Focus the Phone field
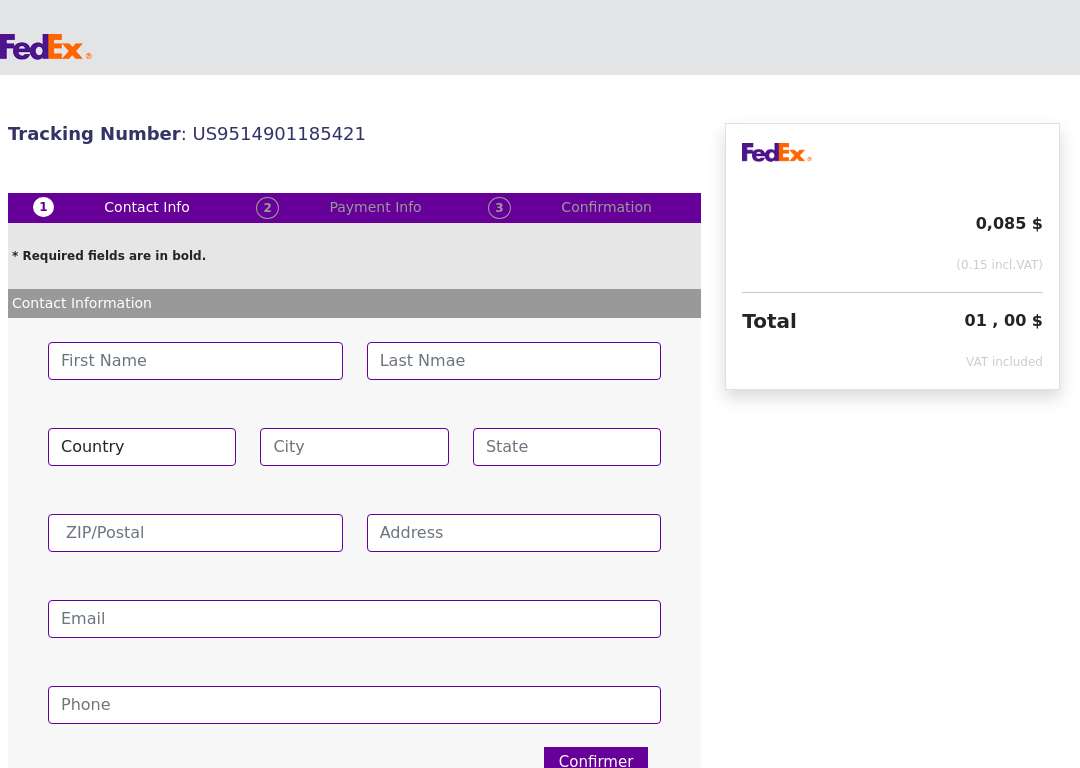The height and width of the screenshot is (768, 1080). pyautogui.click(x=354, y=705)
